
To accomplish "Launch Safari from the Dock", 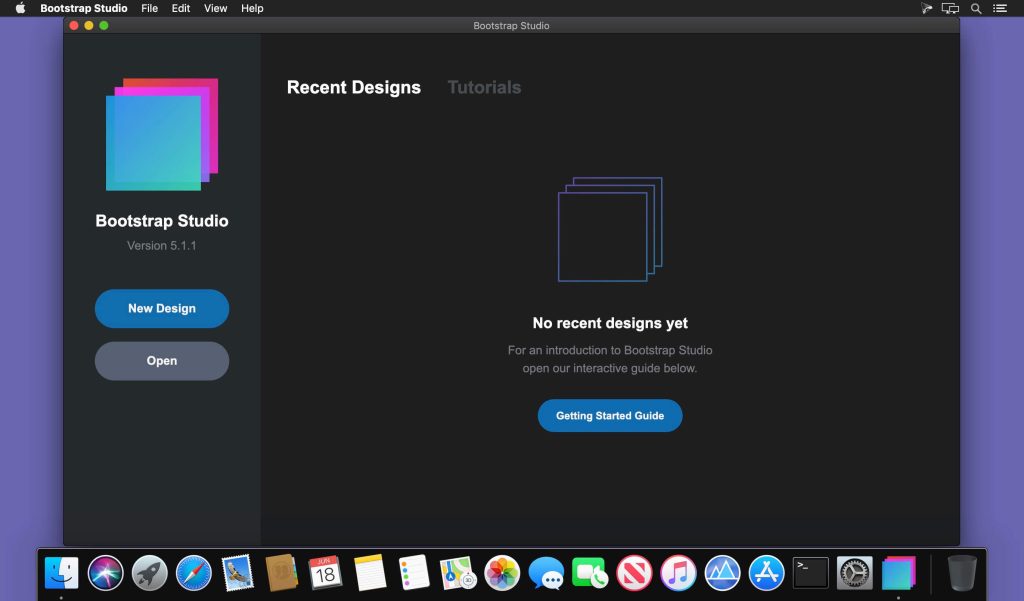I will [x=193, y=573].
